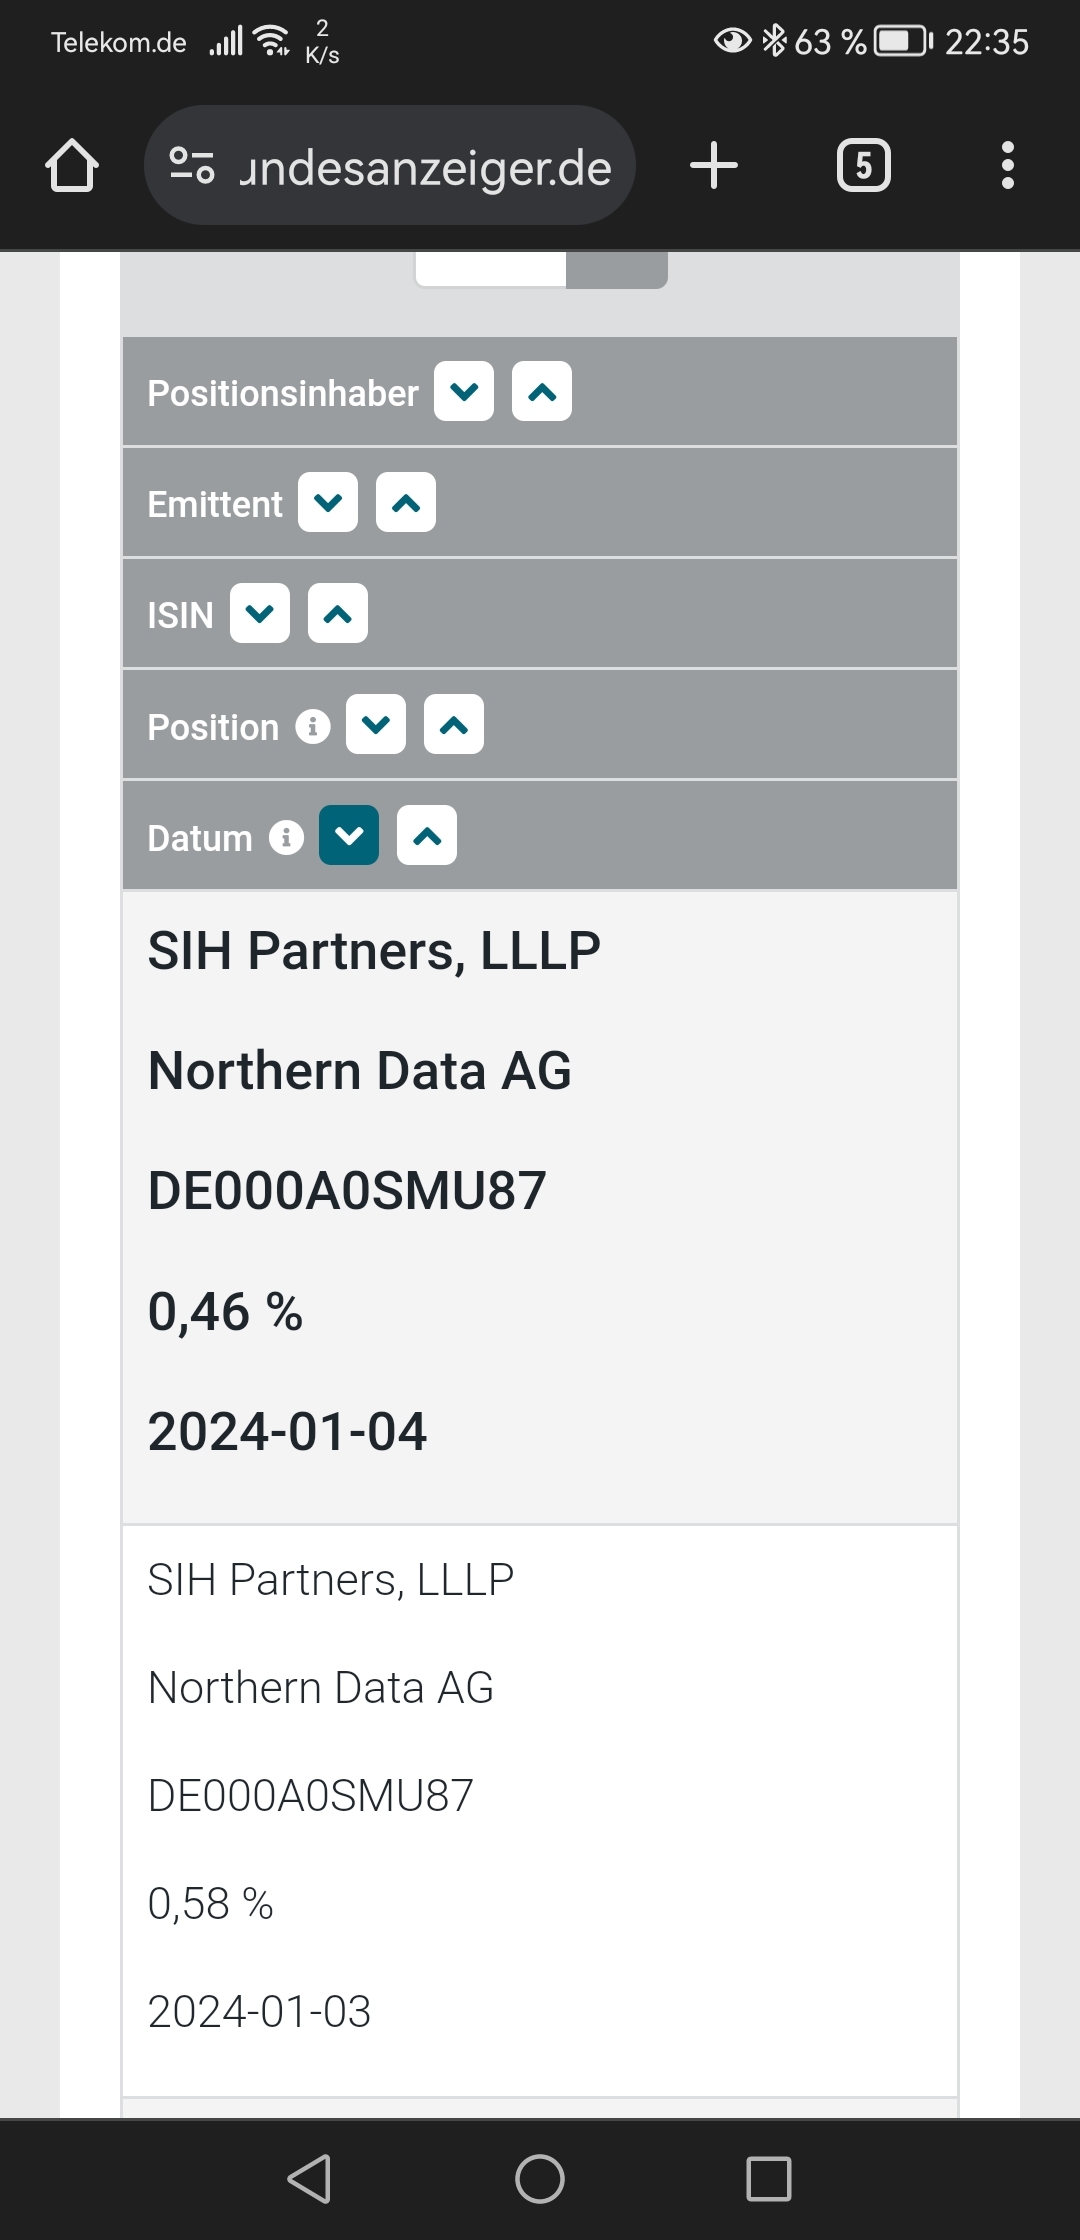This screenshot has width=1080, height=2240.
Task: Click the up chevron for Emittent
Action: [406, 502]
